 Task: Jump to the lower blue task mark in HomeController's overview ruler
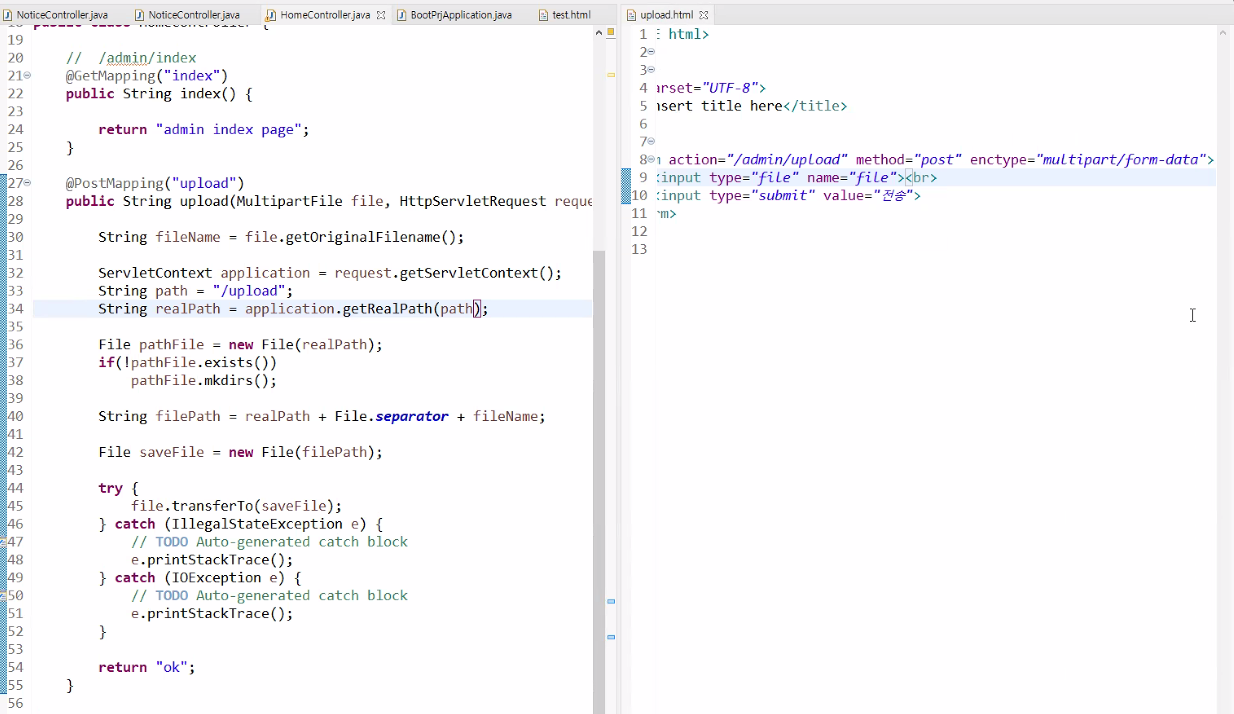[x=611, y=636]
